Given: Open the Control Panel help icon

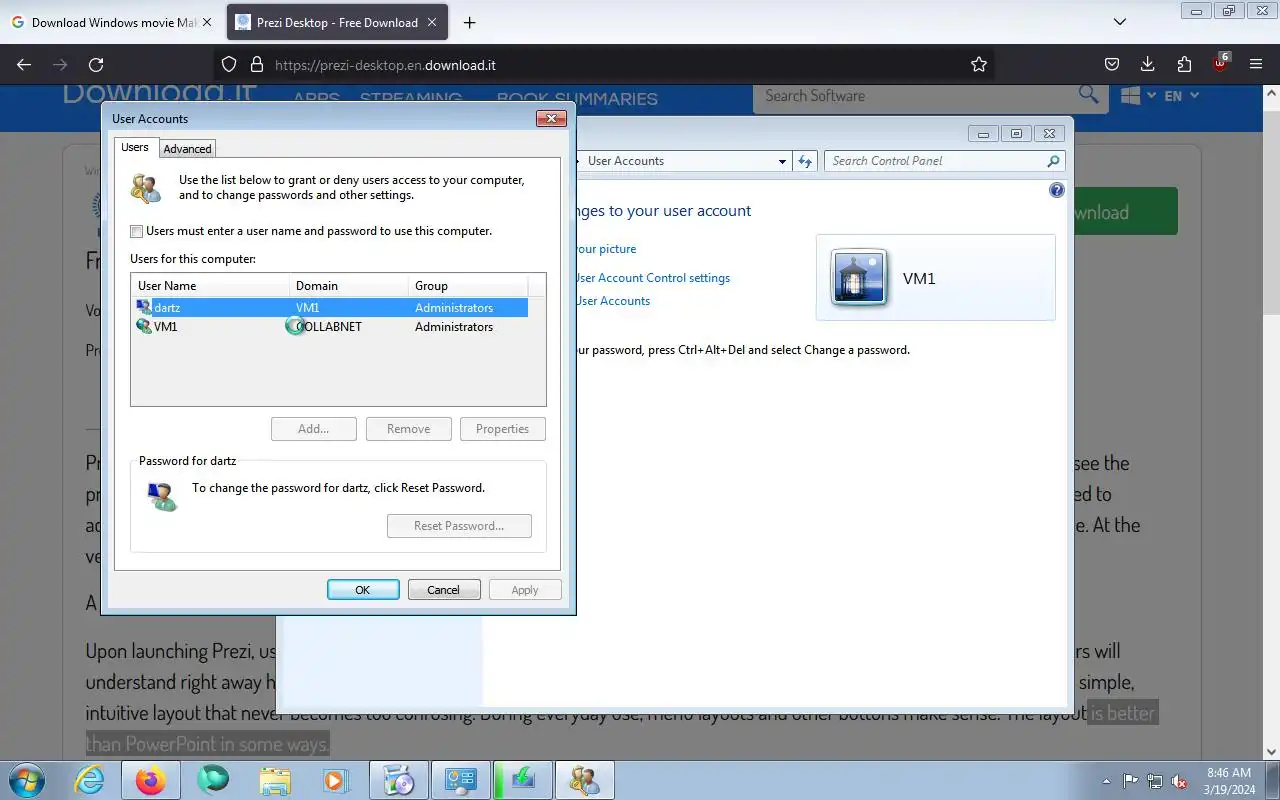Looking at the screenshot, I should 1057,190.
